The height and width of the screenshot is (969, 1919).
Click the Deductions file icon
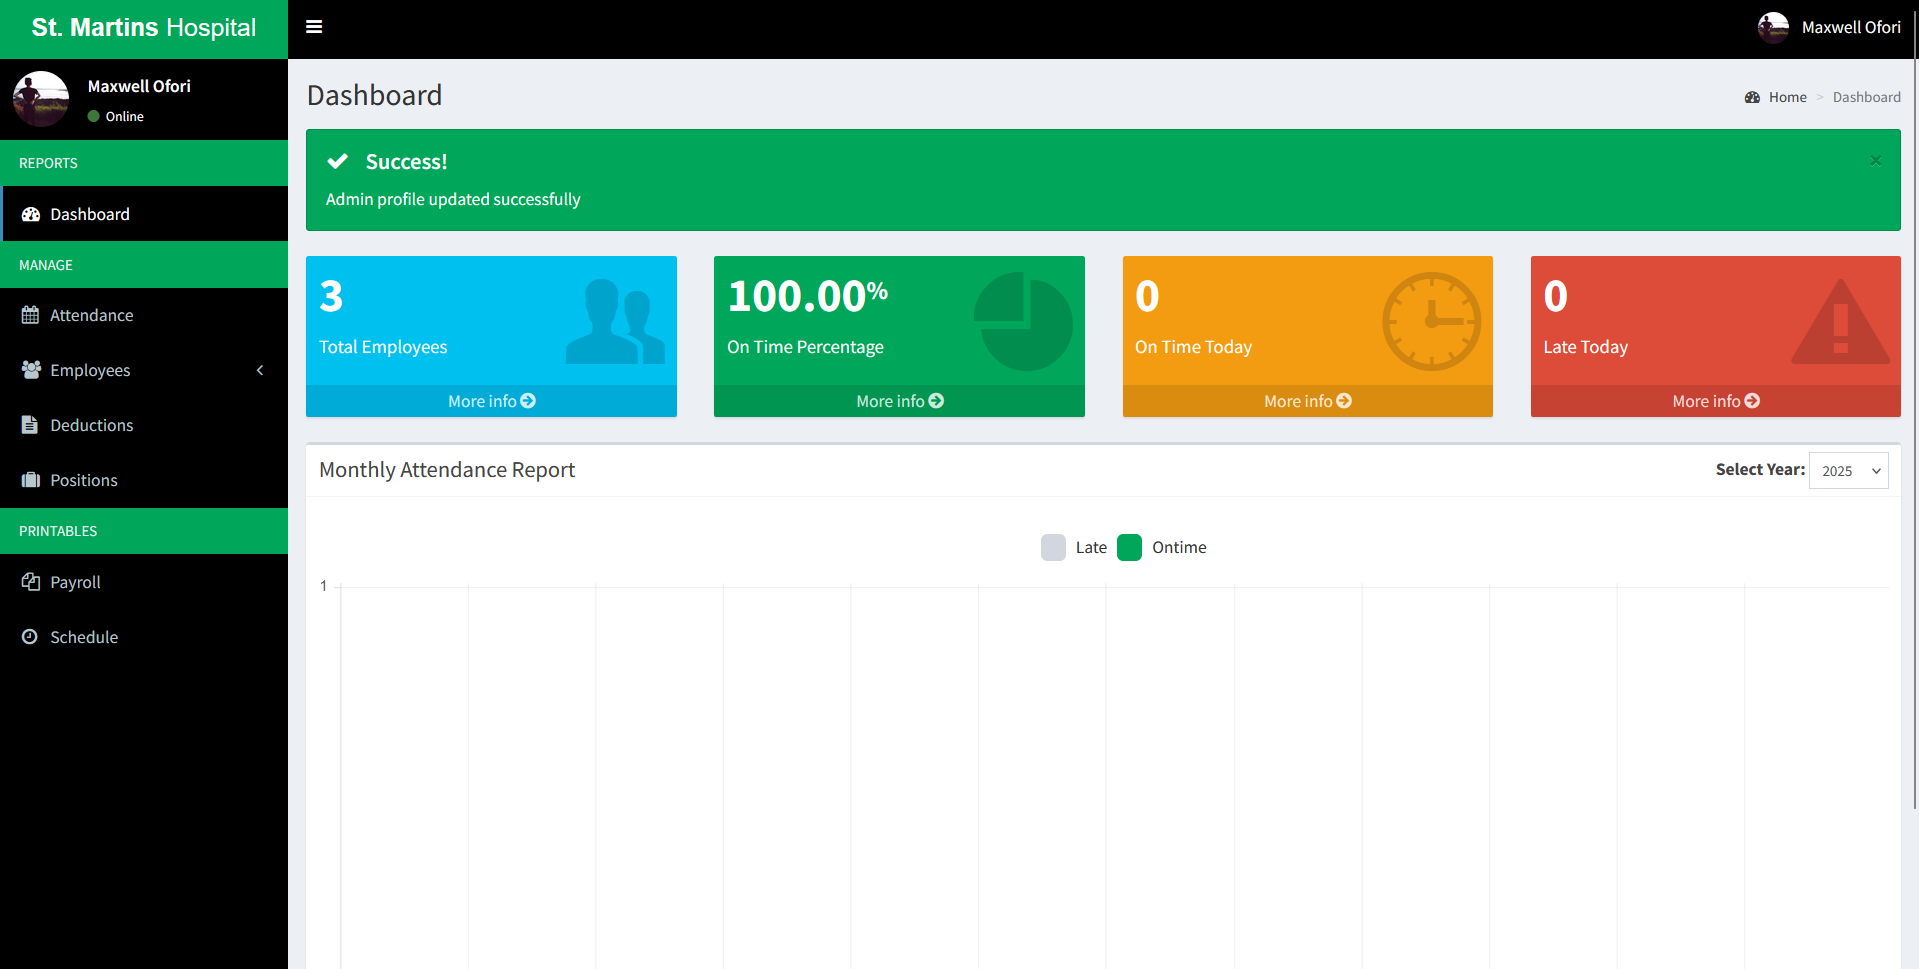(x=30, y=425)
